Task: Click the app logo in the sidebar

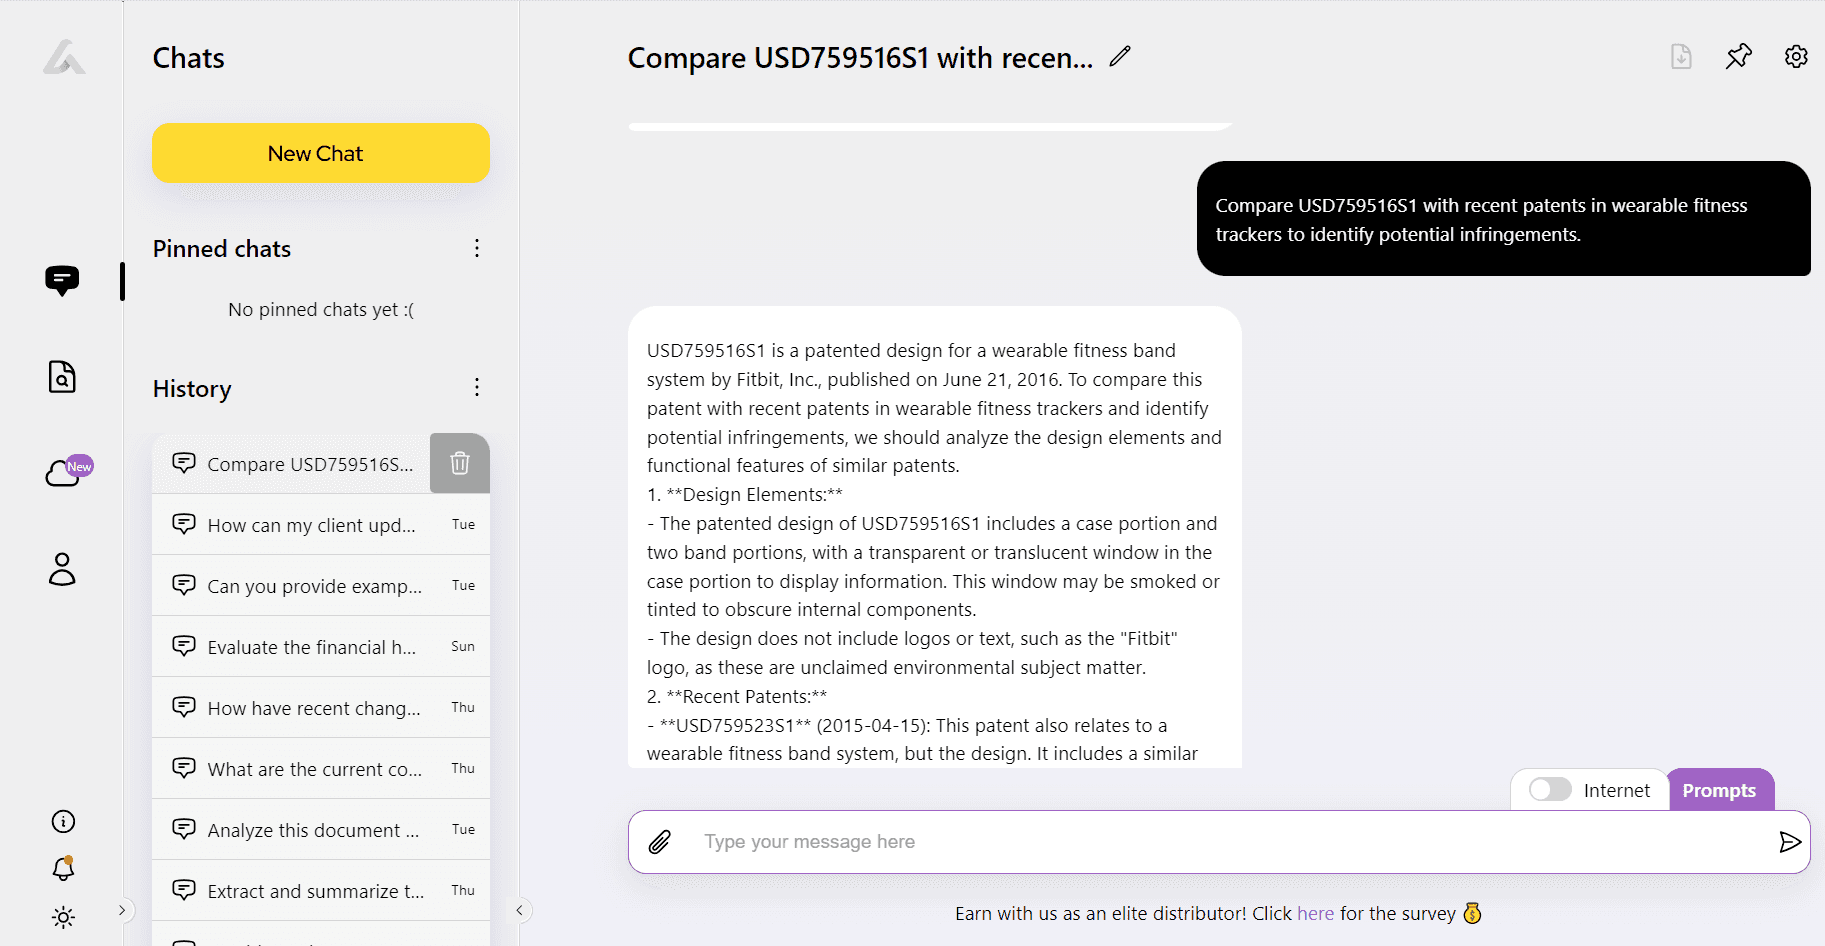Action: (64, 57)
